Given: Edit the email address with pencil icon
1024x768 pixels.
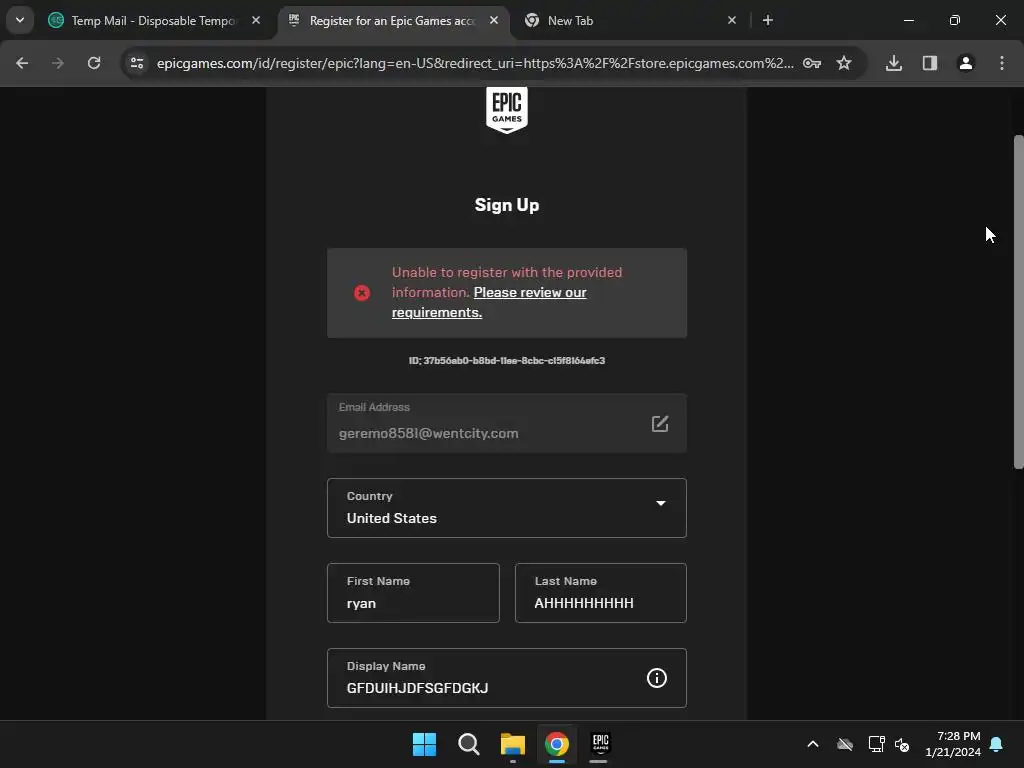Looking at the screenshot, I should point(660,423).
